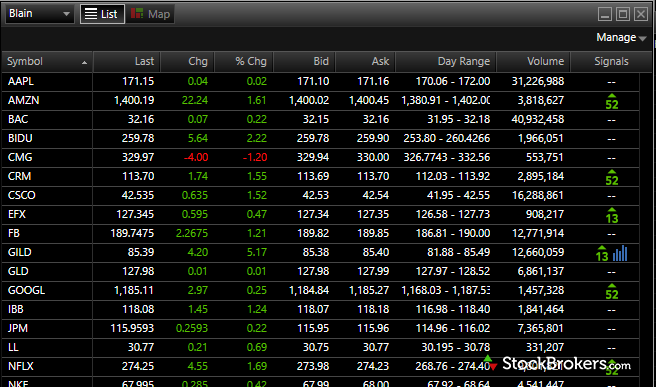The image size is (656, 387).
Task: Click the Map view heatmap icon
Action: (x=137, y=14)
